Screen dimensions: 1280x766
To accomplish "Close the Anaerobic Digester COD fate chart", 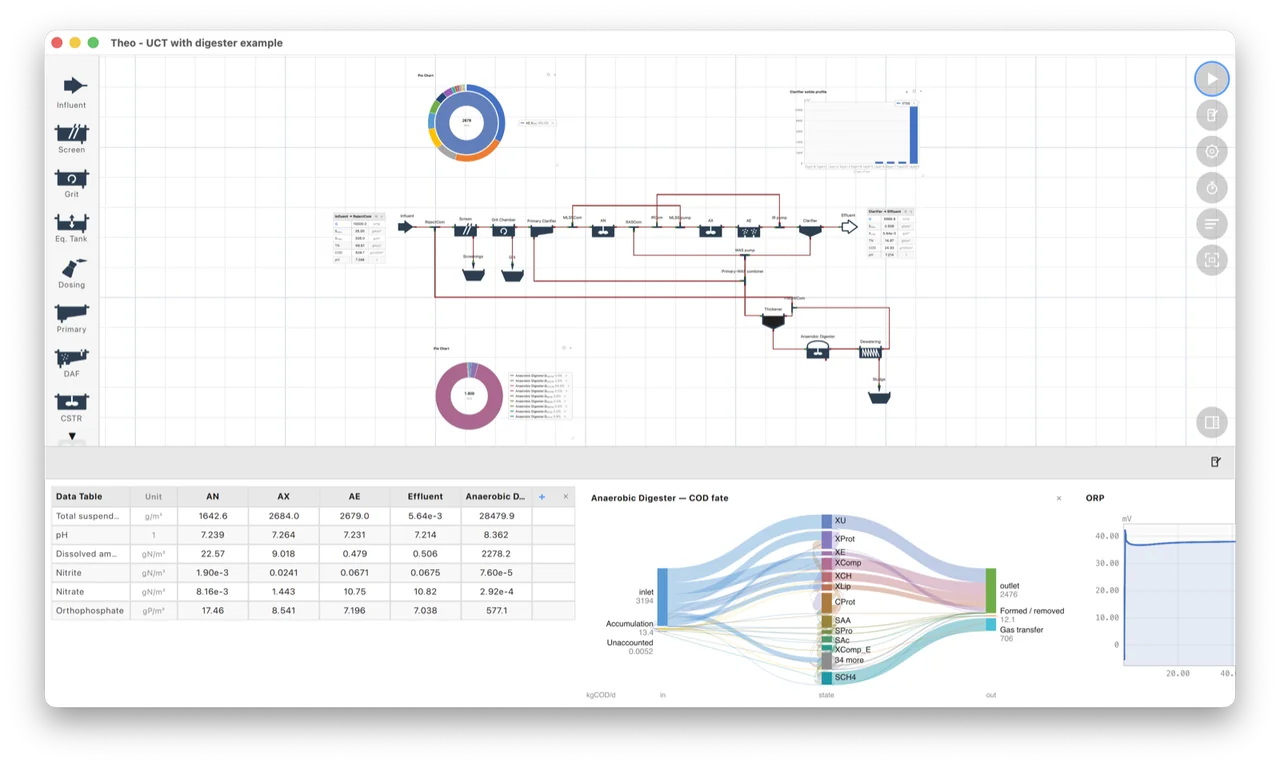I will point(1059,498).
